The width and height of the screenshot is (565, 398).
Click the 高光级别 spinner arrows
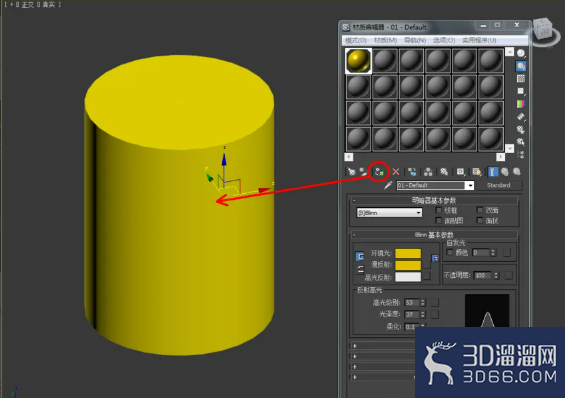[423, 303]
